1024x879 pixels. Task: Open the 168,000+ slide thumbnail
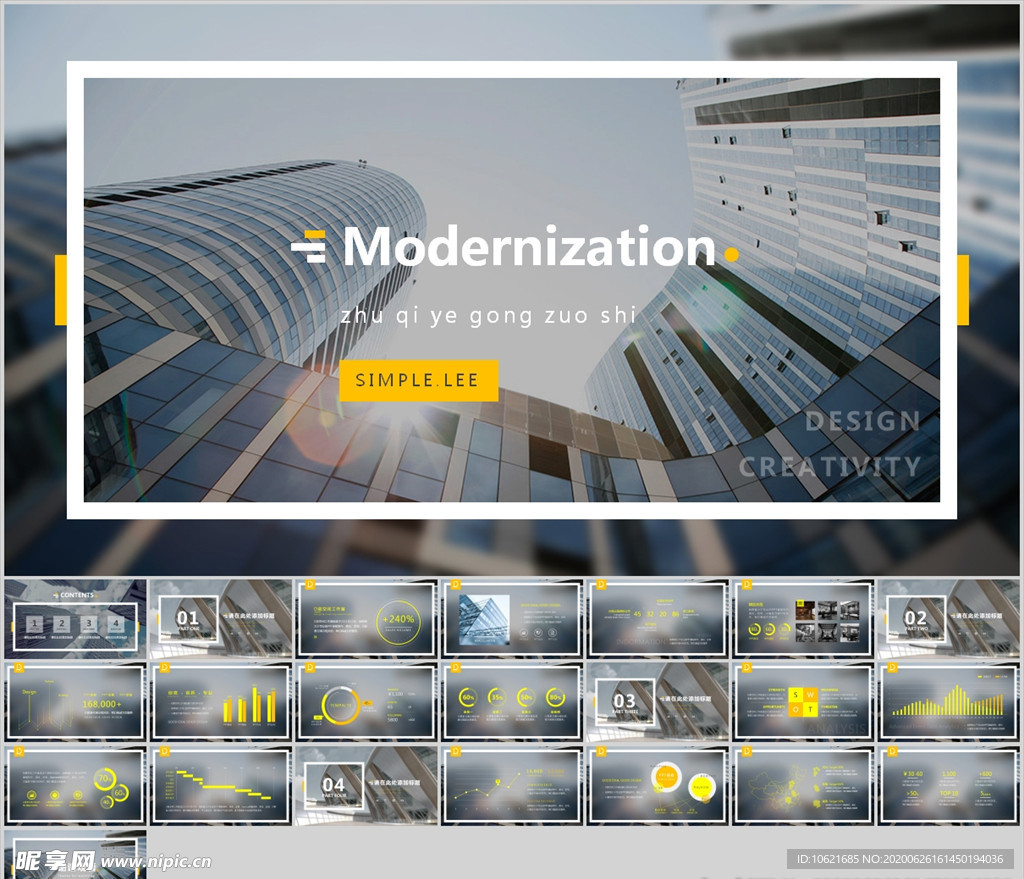tap(75, 702)
